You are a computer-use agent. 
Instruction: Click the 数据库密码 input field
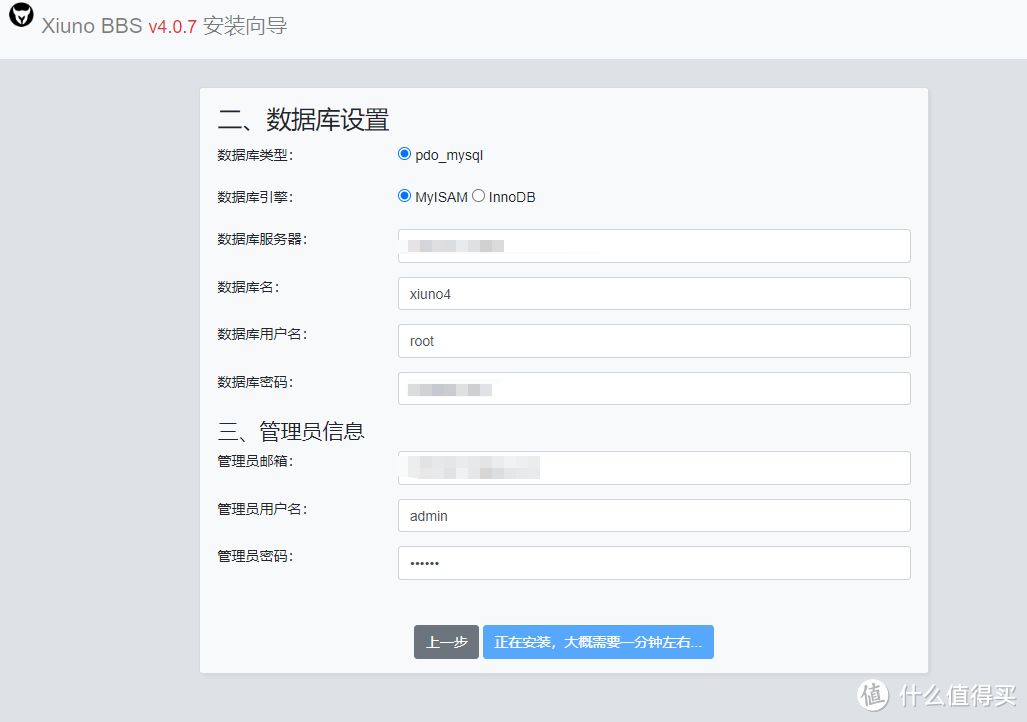click(x=653, y=388)
